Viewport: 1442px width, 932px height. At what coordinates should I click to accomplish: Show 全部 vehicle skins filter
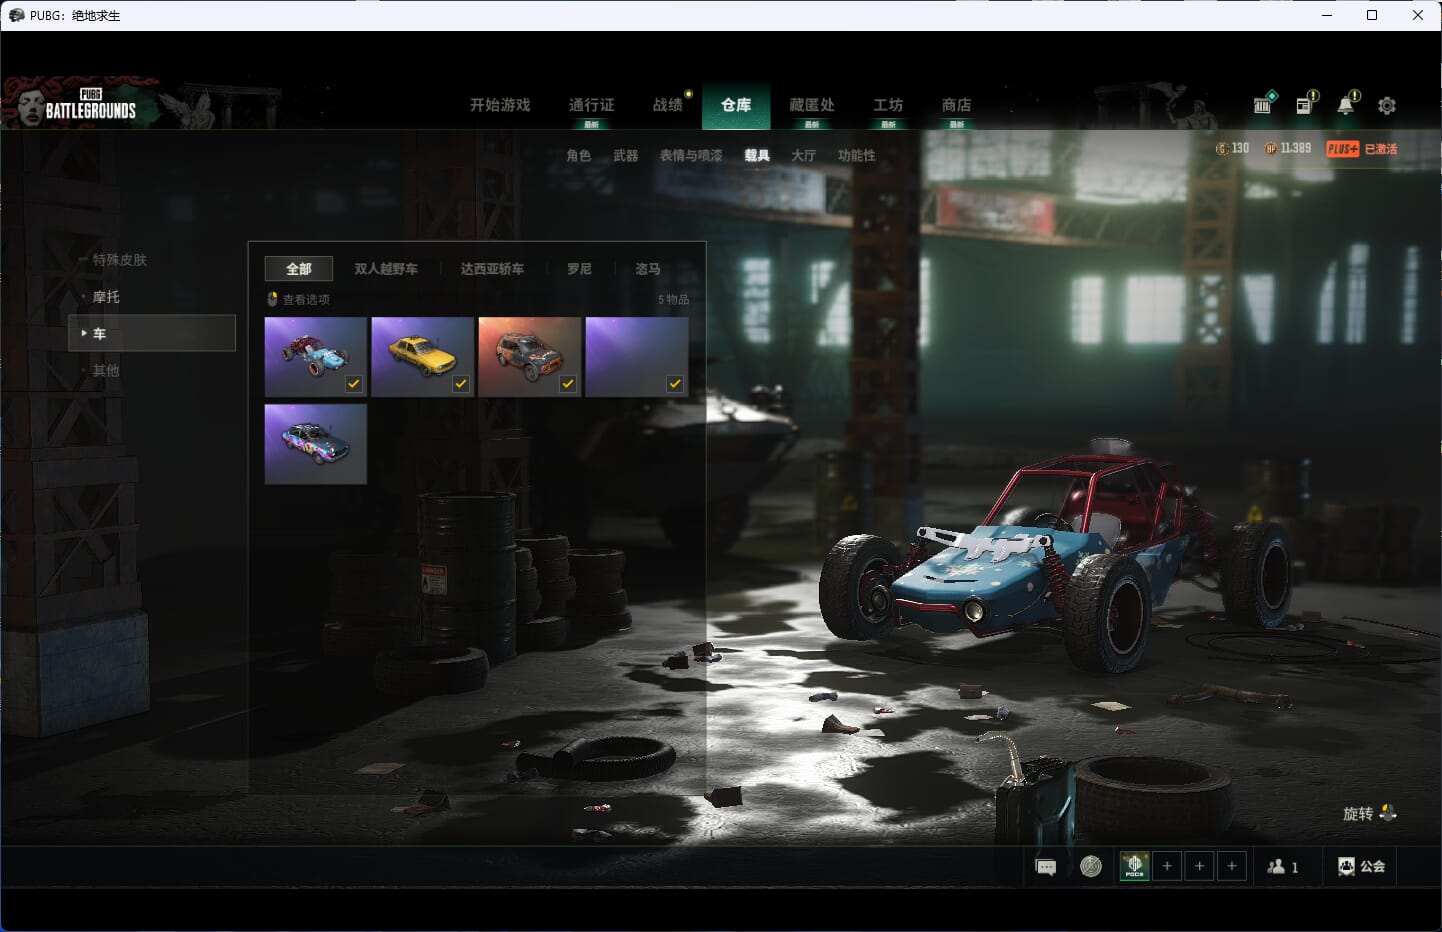(299, 269)
